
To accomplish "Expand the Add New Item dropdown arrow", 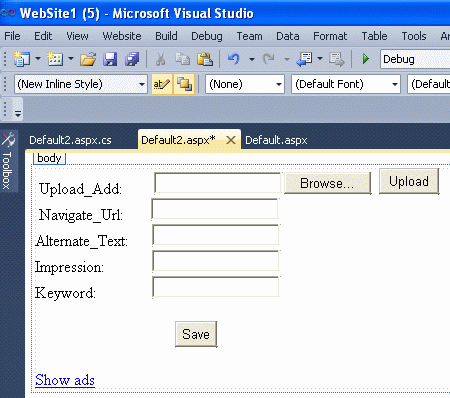I will pyautogui.click(x=71, y=59).
